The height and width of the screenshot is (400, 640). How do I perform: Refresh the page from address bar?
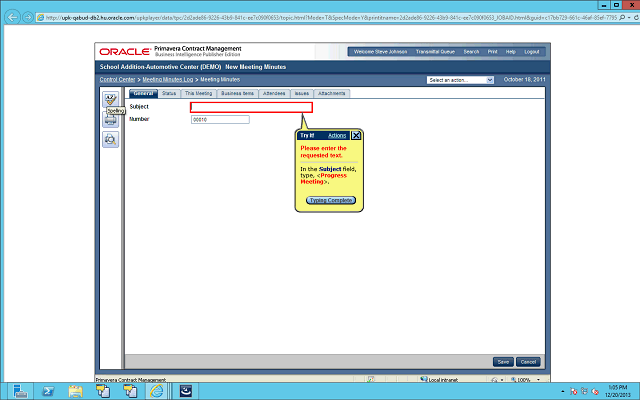point(636,18)
